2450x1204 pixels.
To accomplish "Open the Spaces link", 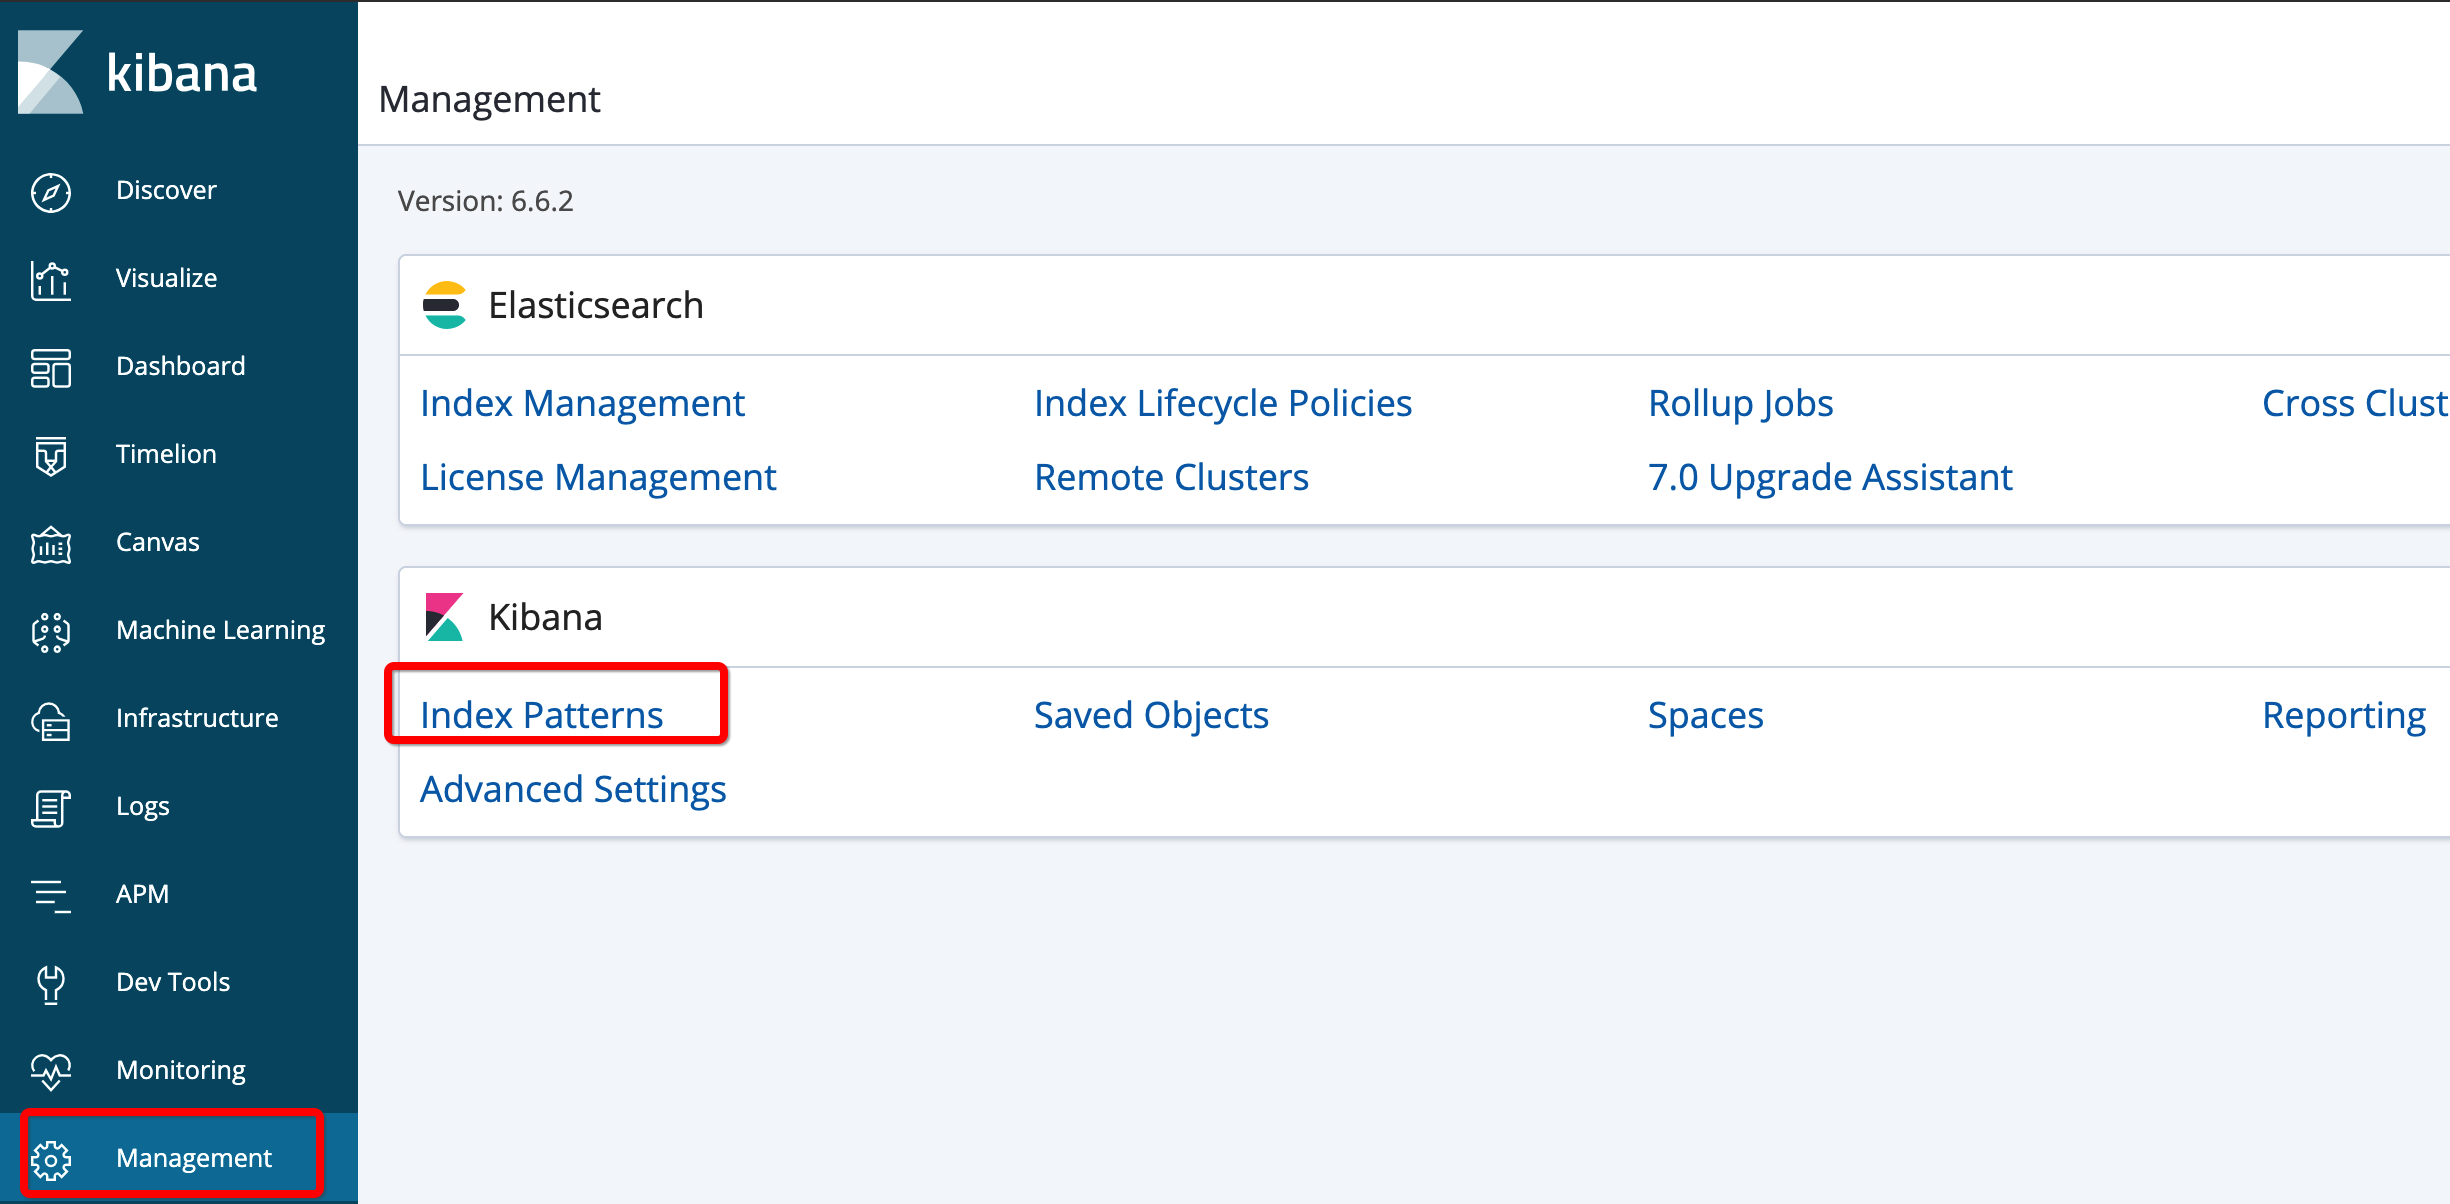I will tap(1705, 716).
